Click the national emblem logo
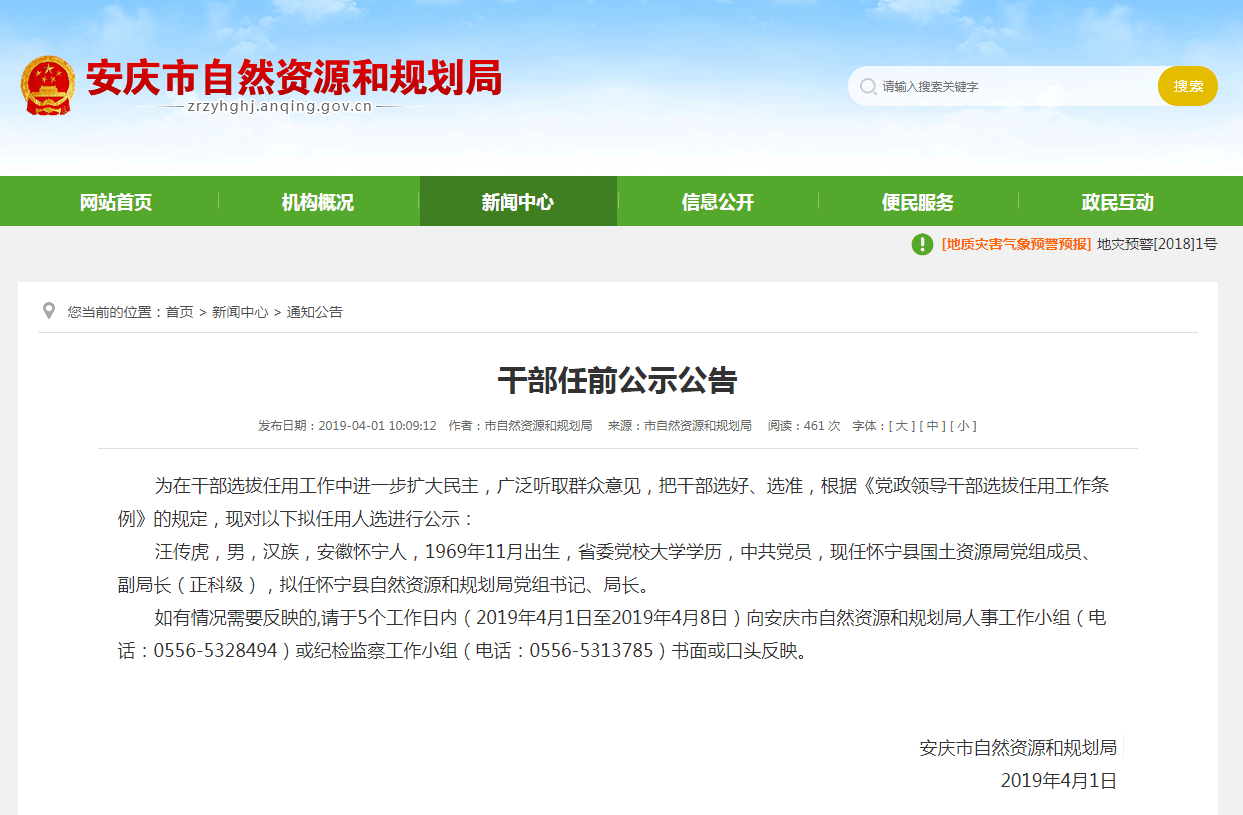Viewport: 1243px width, 815px height. pyautogui.click(x=48, y=86)
